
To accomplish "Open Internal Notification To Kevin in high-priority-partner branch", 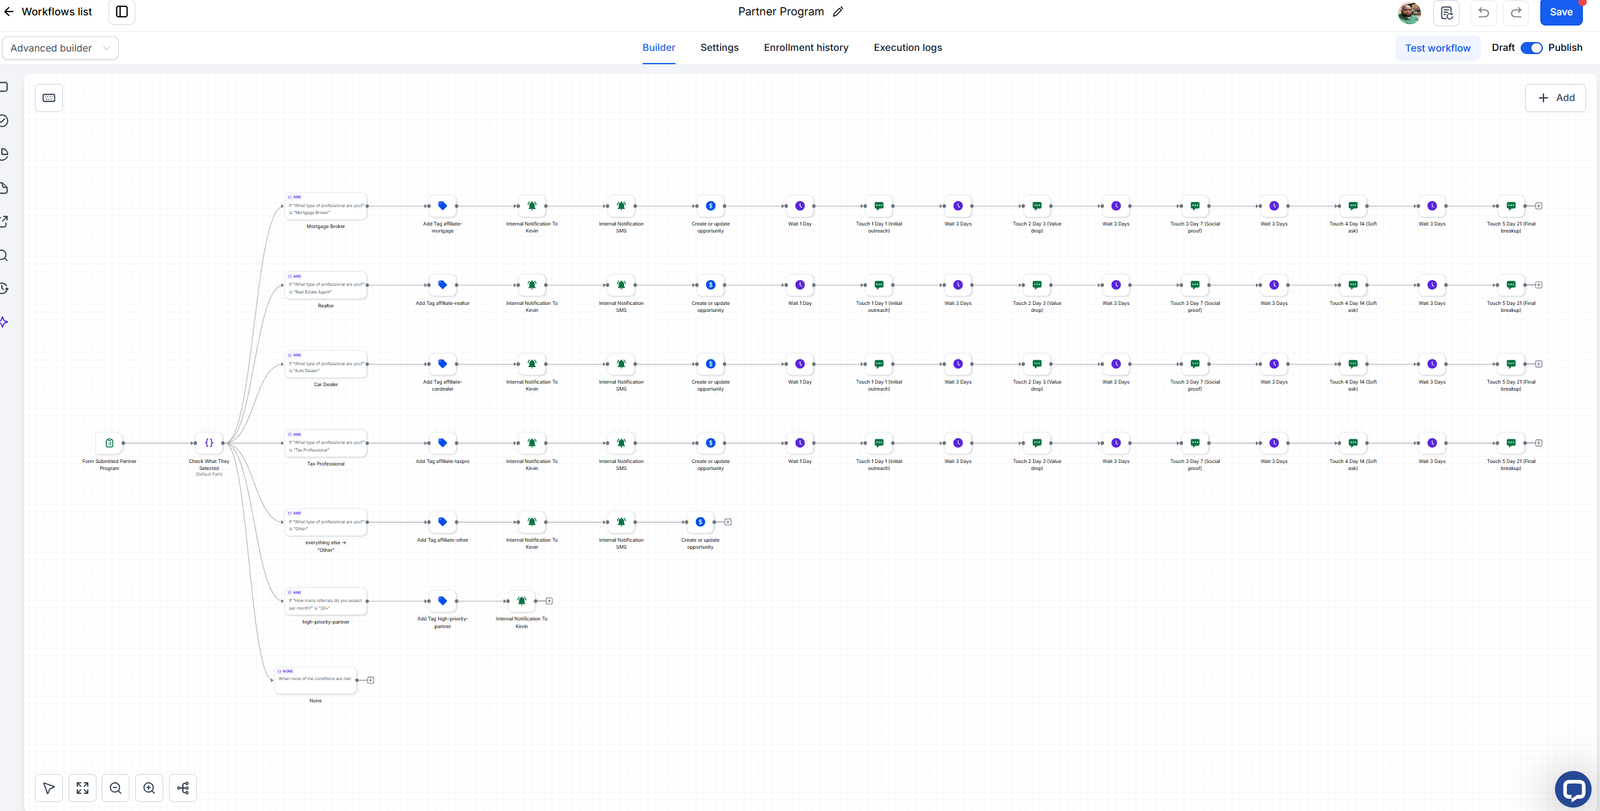I will click(x=521, y=601).
